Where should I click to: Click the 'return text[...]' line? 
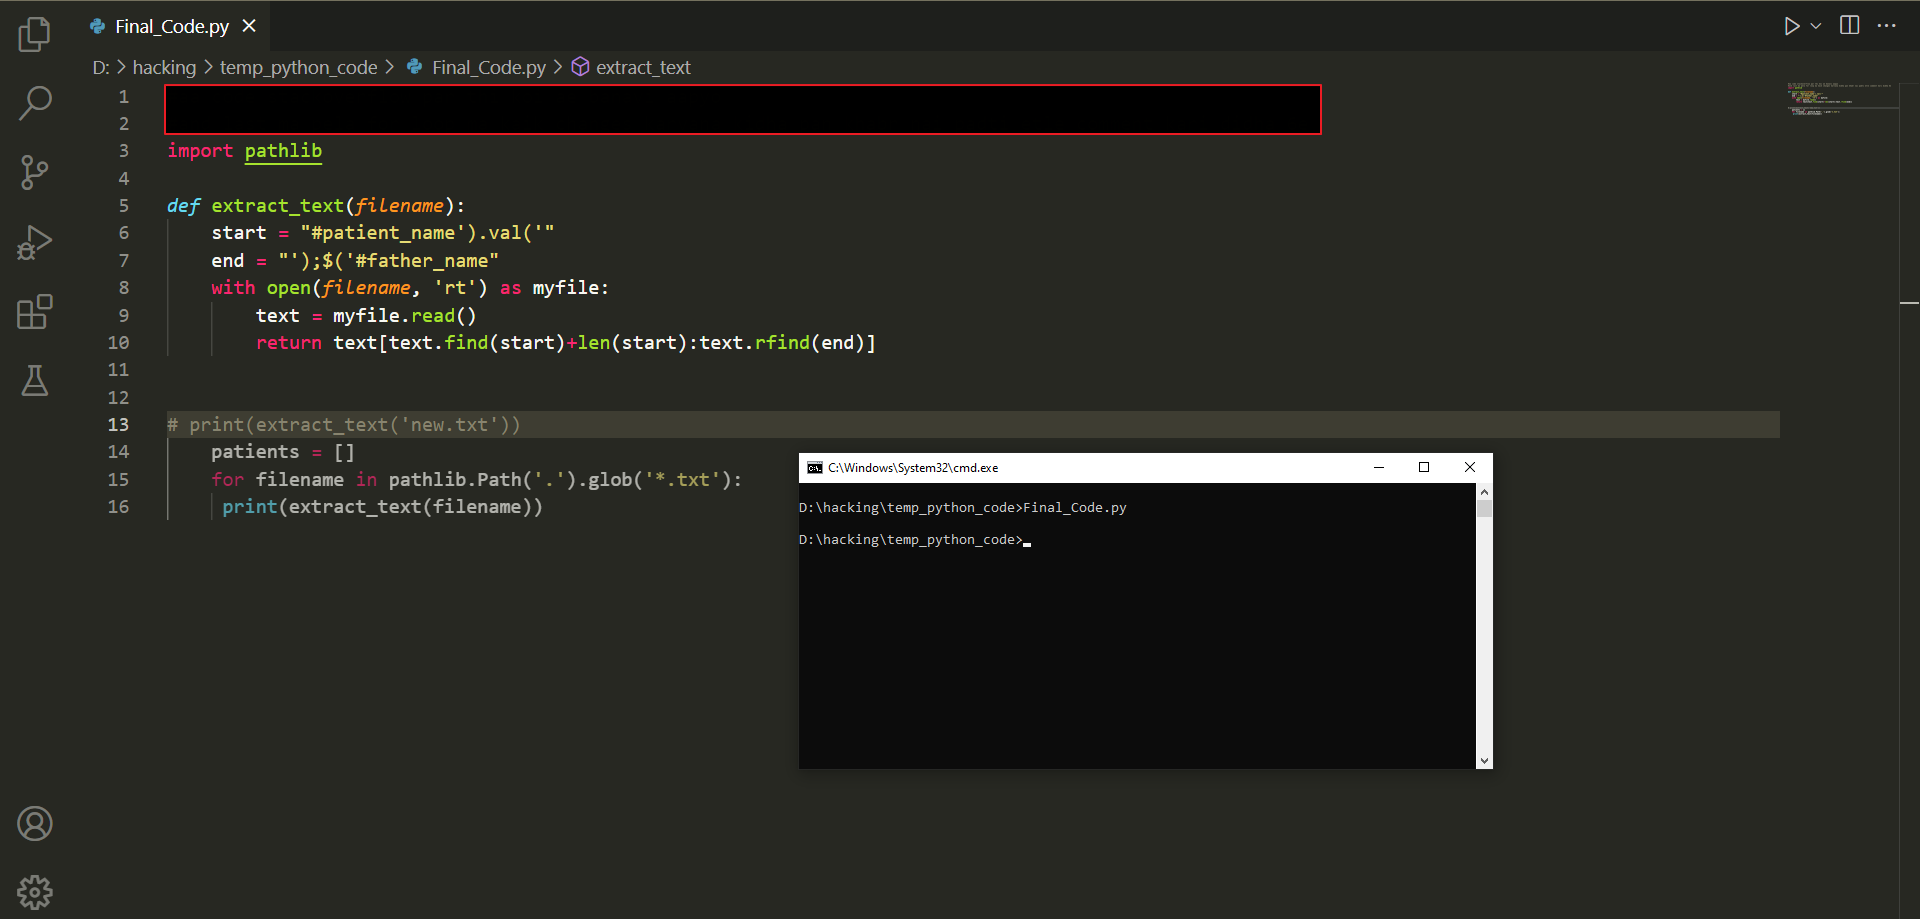[565, 343]
